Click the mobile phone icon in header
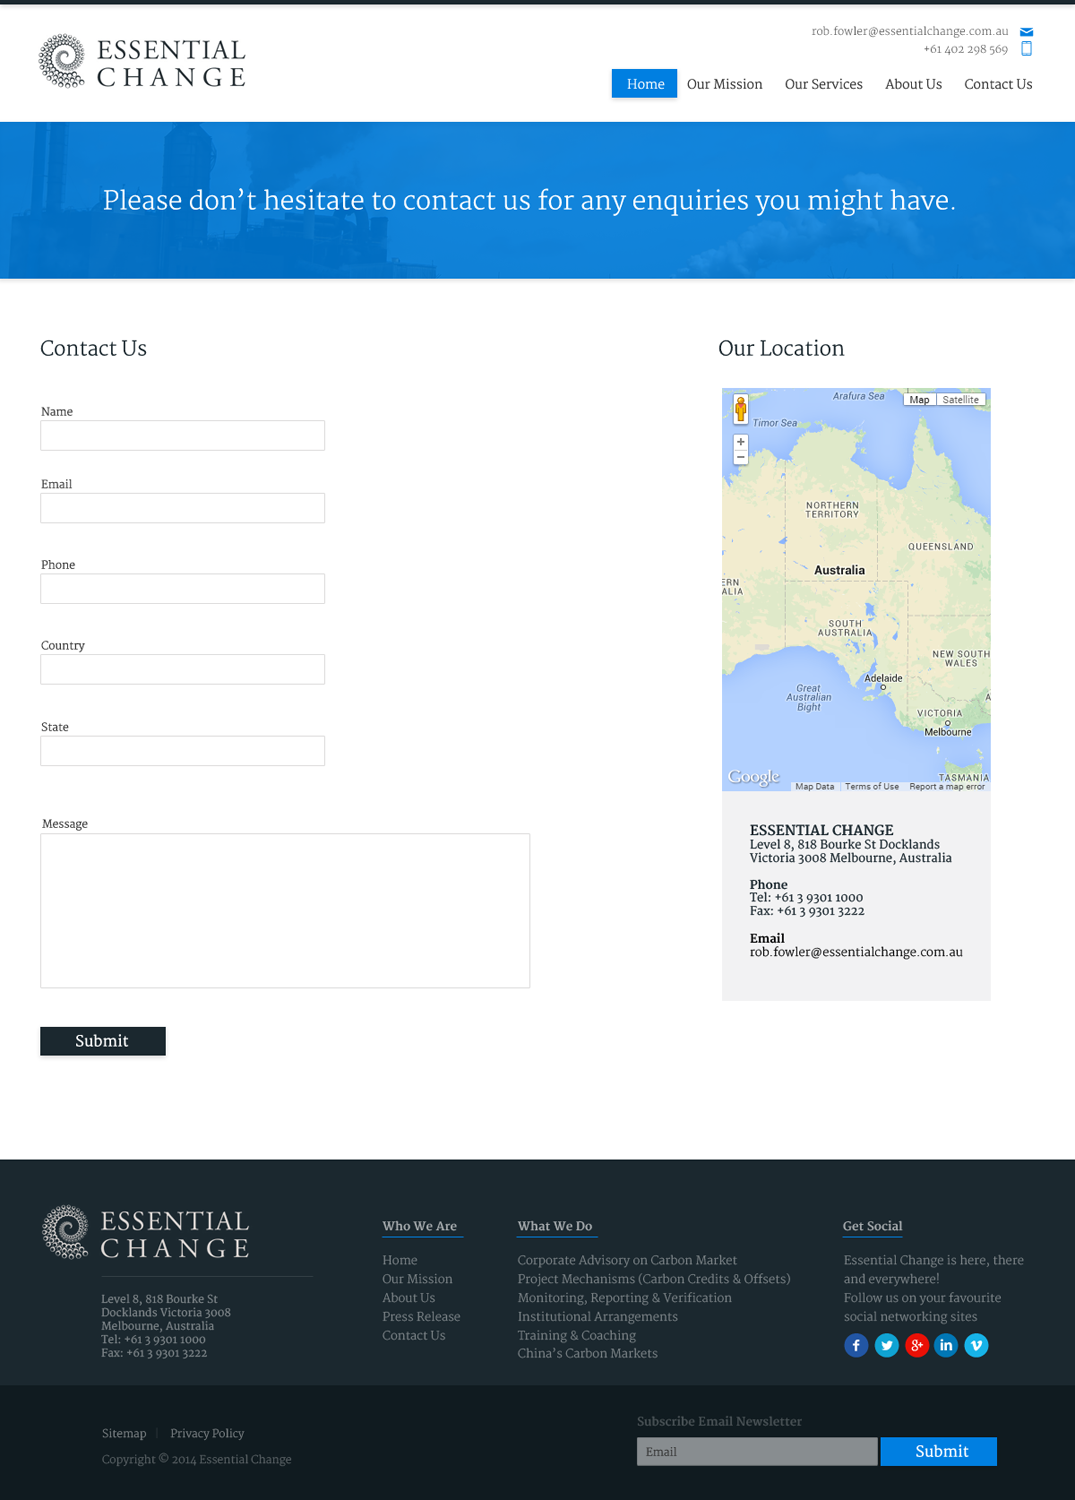This screenshot has height=1500, width=1075. click(1026, 49)
